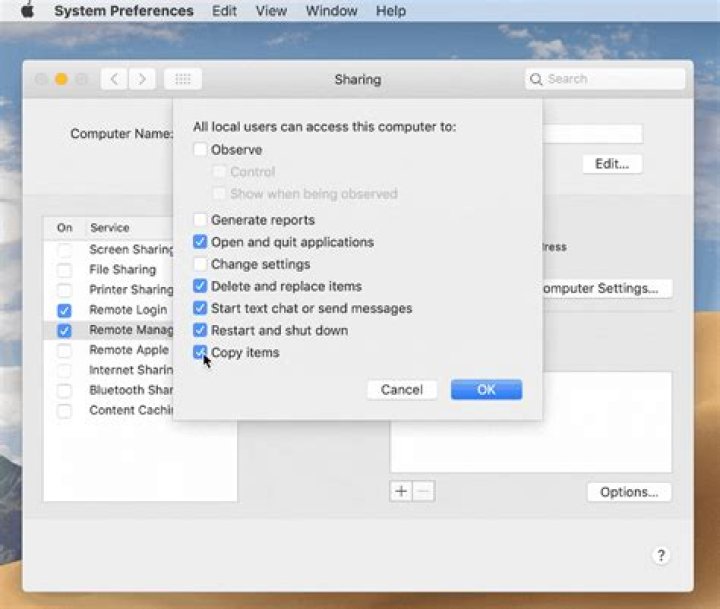This screenshot has width=720, height=609.
Task: Open the Window menu
Action: click(x=331, y=11)
